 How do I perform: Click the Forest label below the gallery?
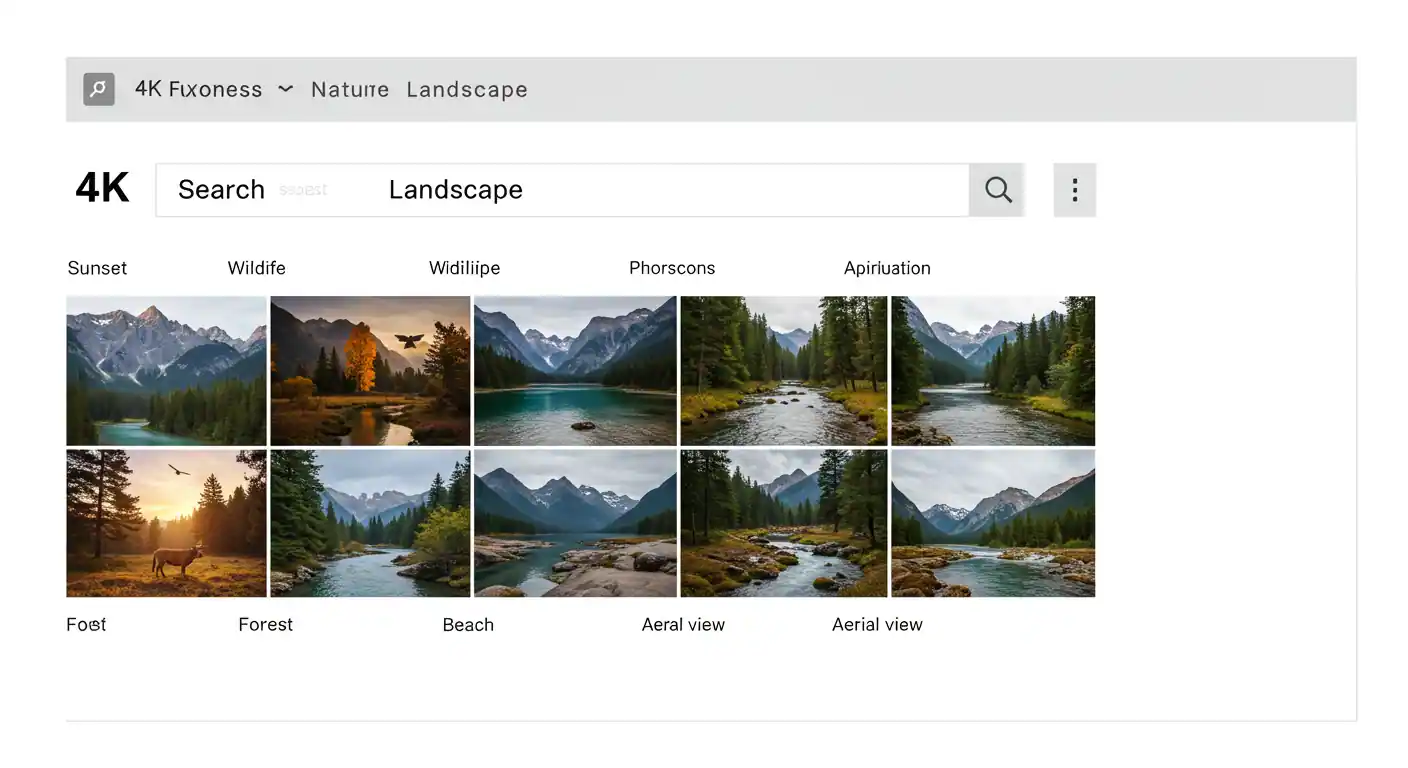point(265,624)
